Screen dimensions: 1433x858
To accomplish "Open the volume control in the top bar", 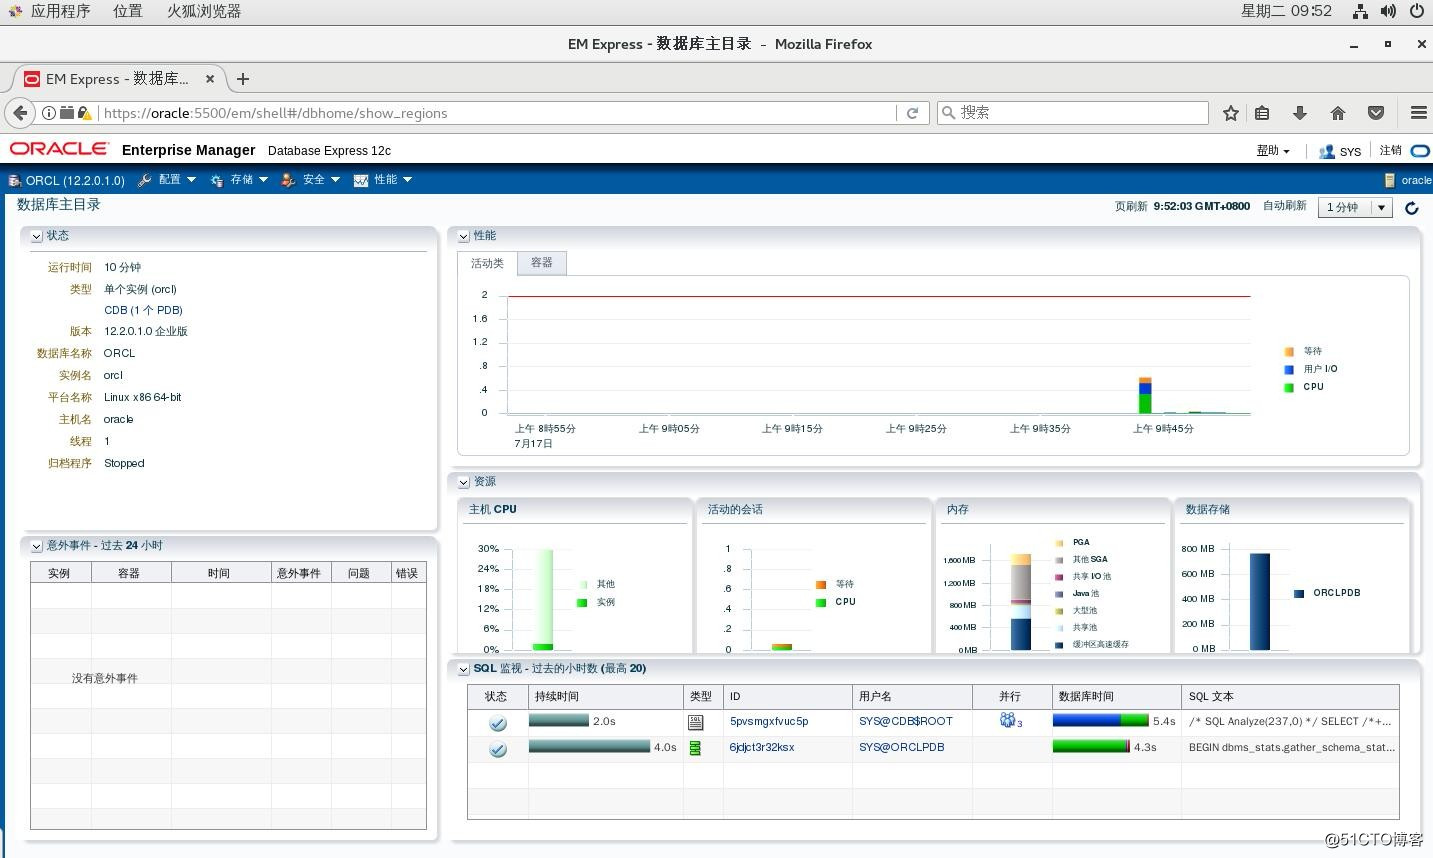I will (1388, 11).
